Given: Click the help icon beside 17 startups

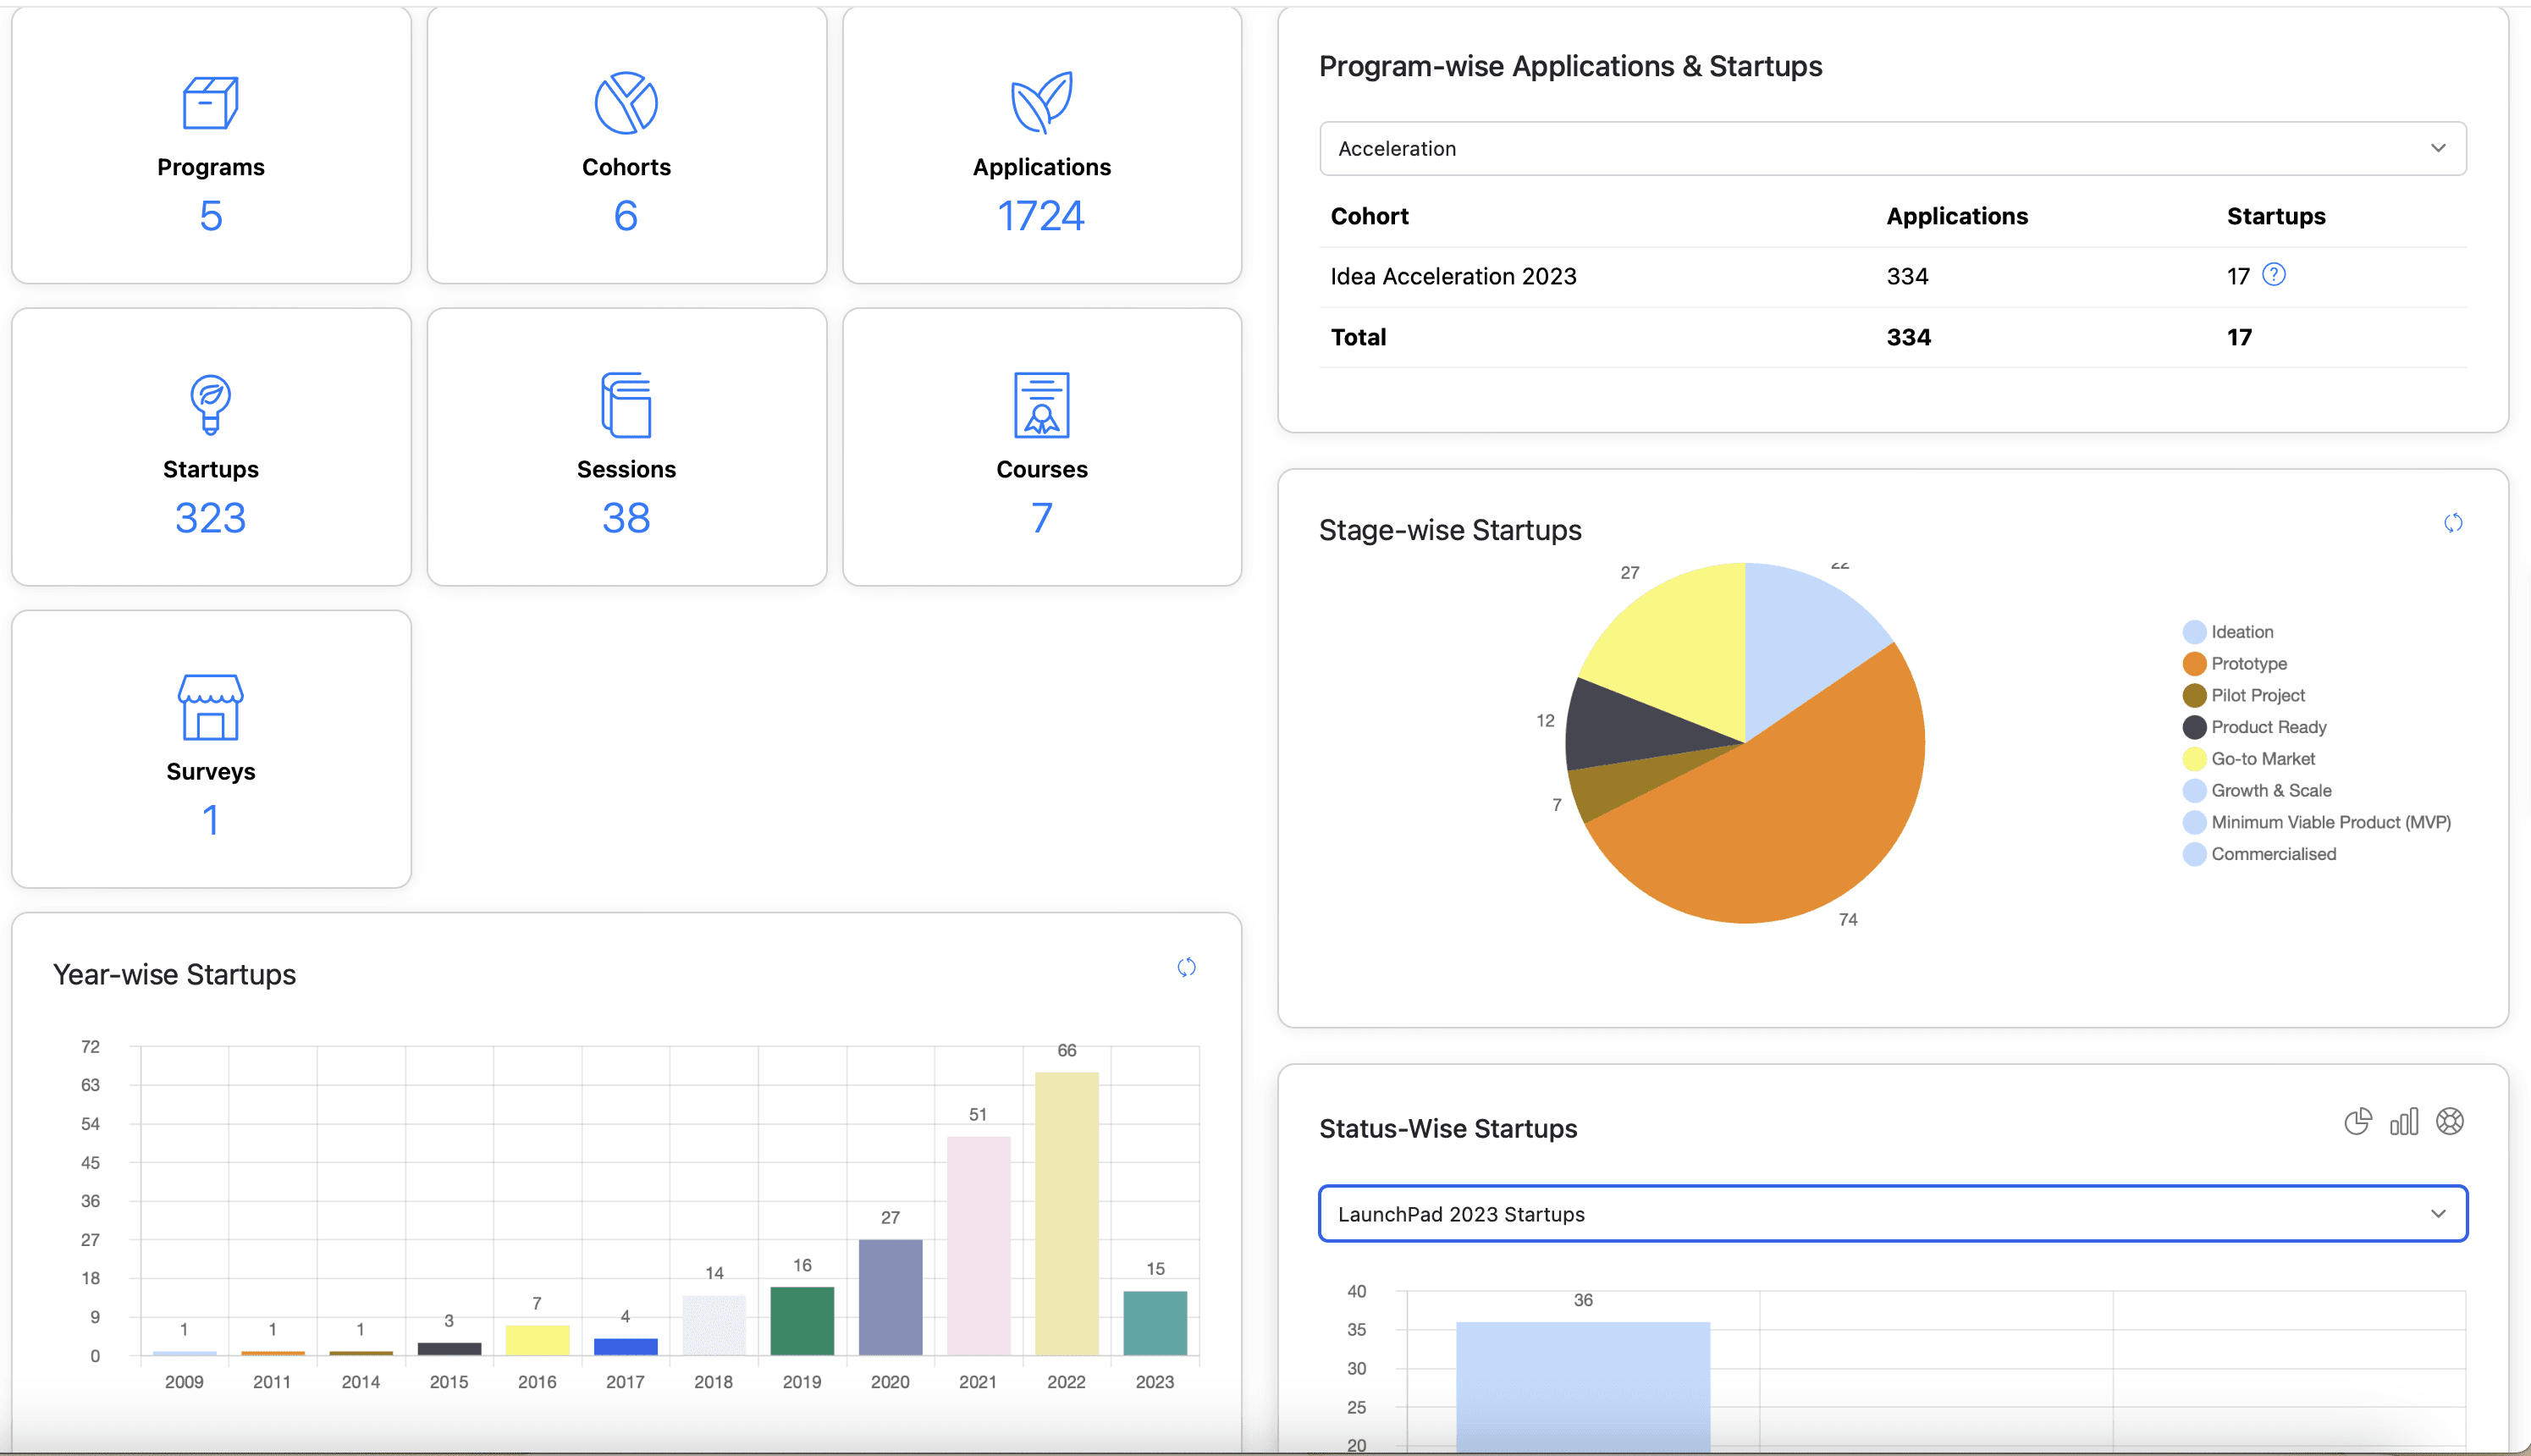Looking at the screenshot, I should coord(2273,275).
